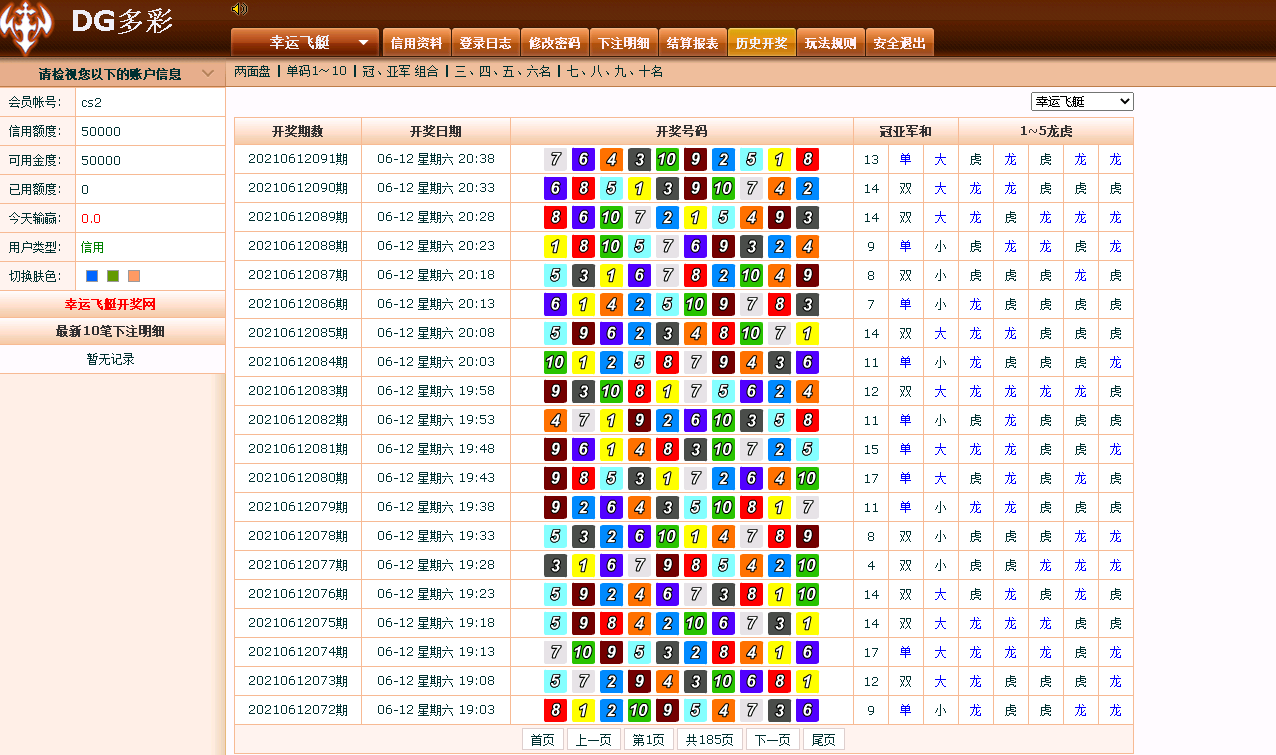Switch to the green skin color
The width and height of the screenshot is (1276, 755).
113,276
